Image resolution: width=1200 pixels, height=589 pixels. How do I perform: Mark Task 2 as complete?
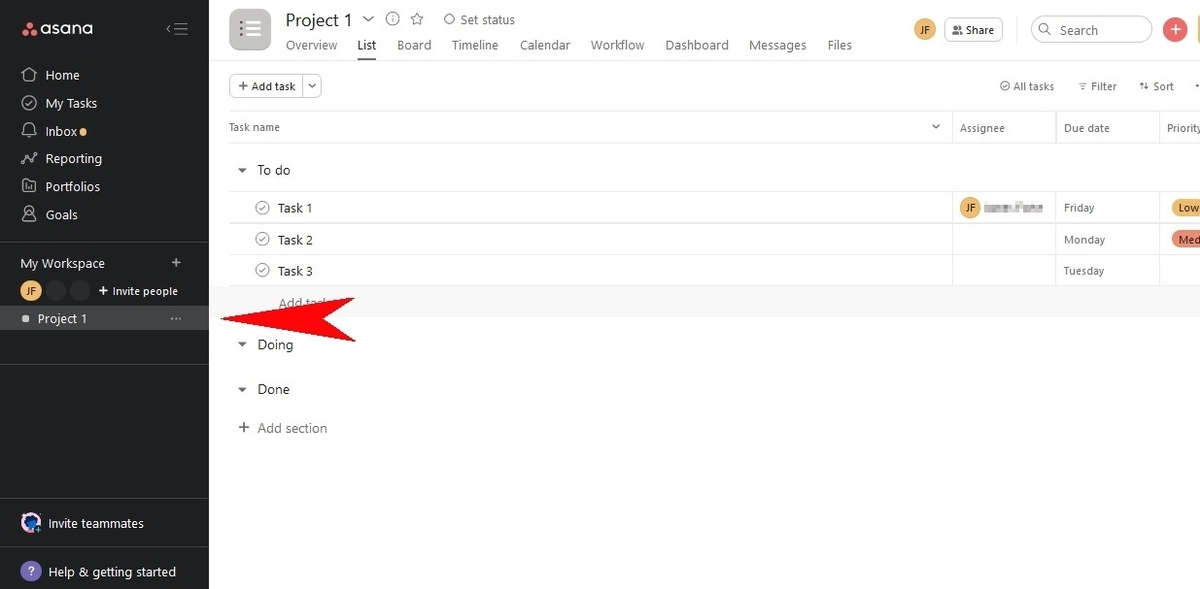pyautogui.click(x=262, y=240)
